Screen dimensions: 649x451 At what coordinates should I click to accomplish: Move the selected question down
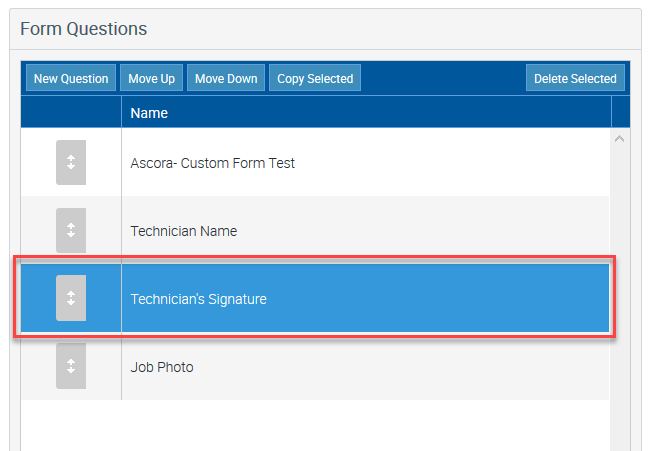click(x=226, y=78)
